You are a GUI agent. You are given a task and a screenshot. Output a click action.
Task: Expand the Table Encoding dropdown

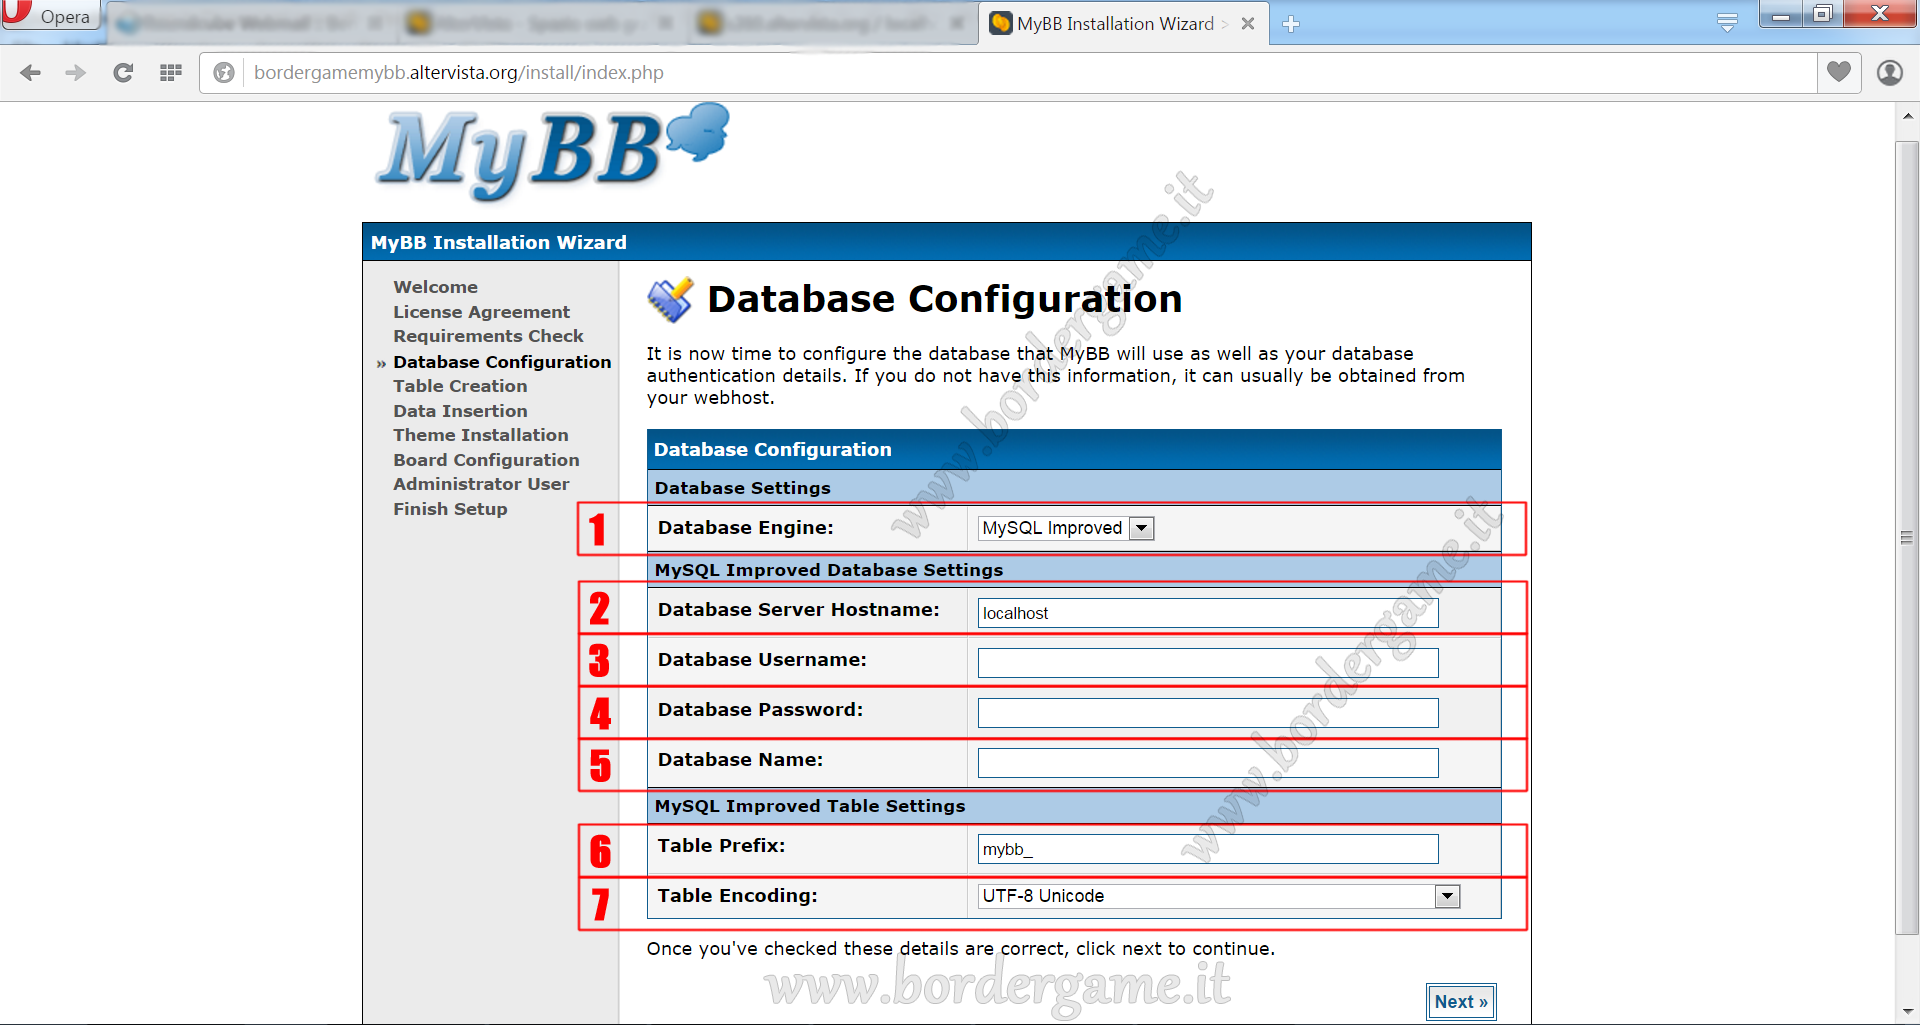coord(1219,896)
